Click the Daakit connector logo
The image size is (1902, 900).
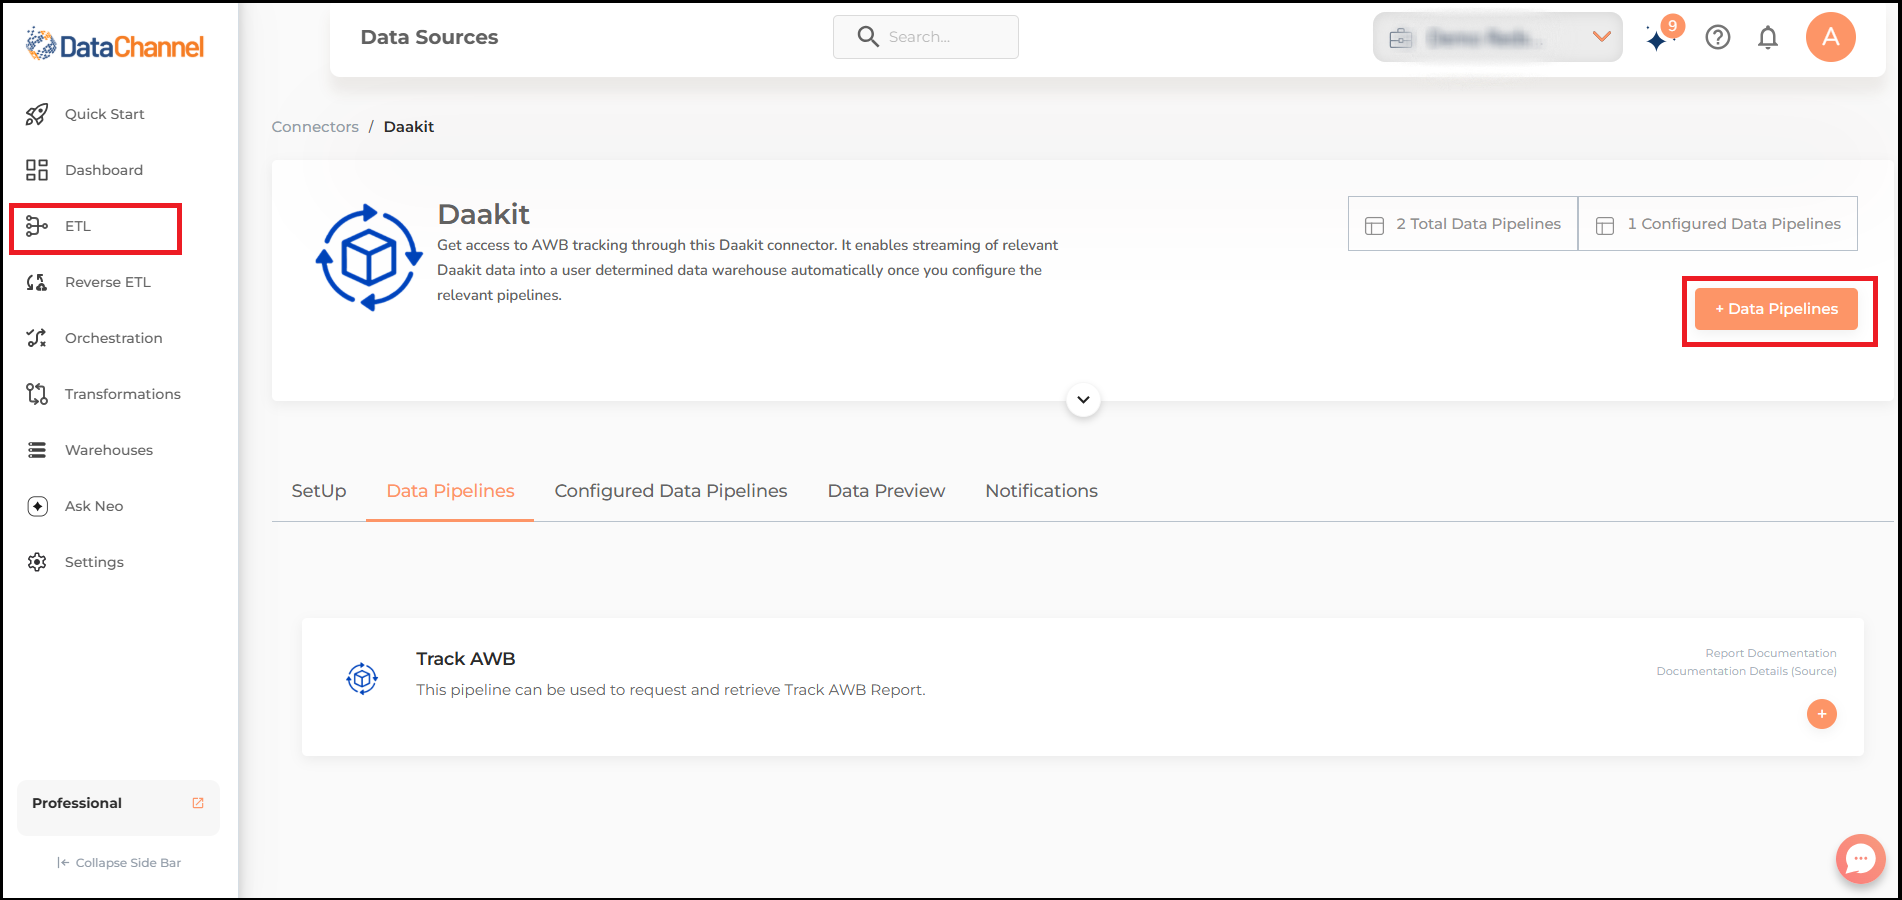click(369, 258)
